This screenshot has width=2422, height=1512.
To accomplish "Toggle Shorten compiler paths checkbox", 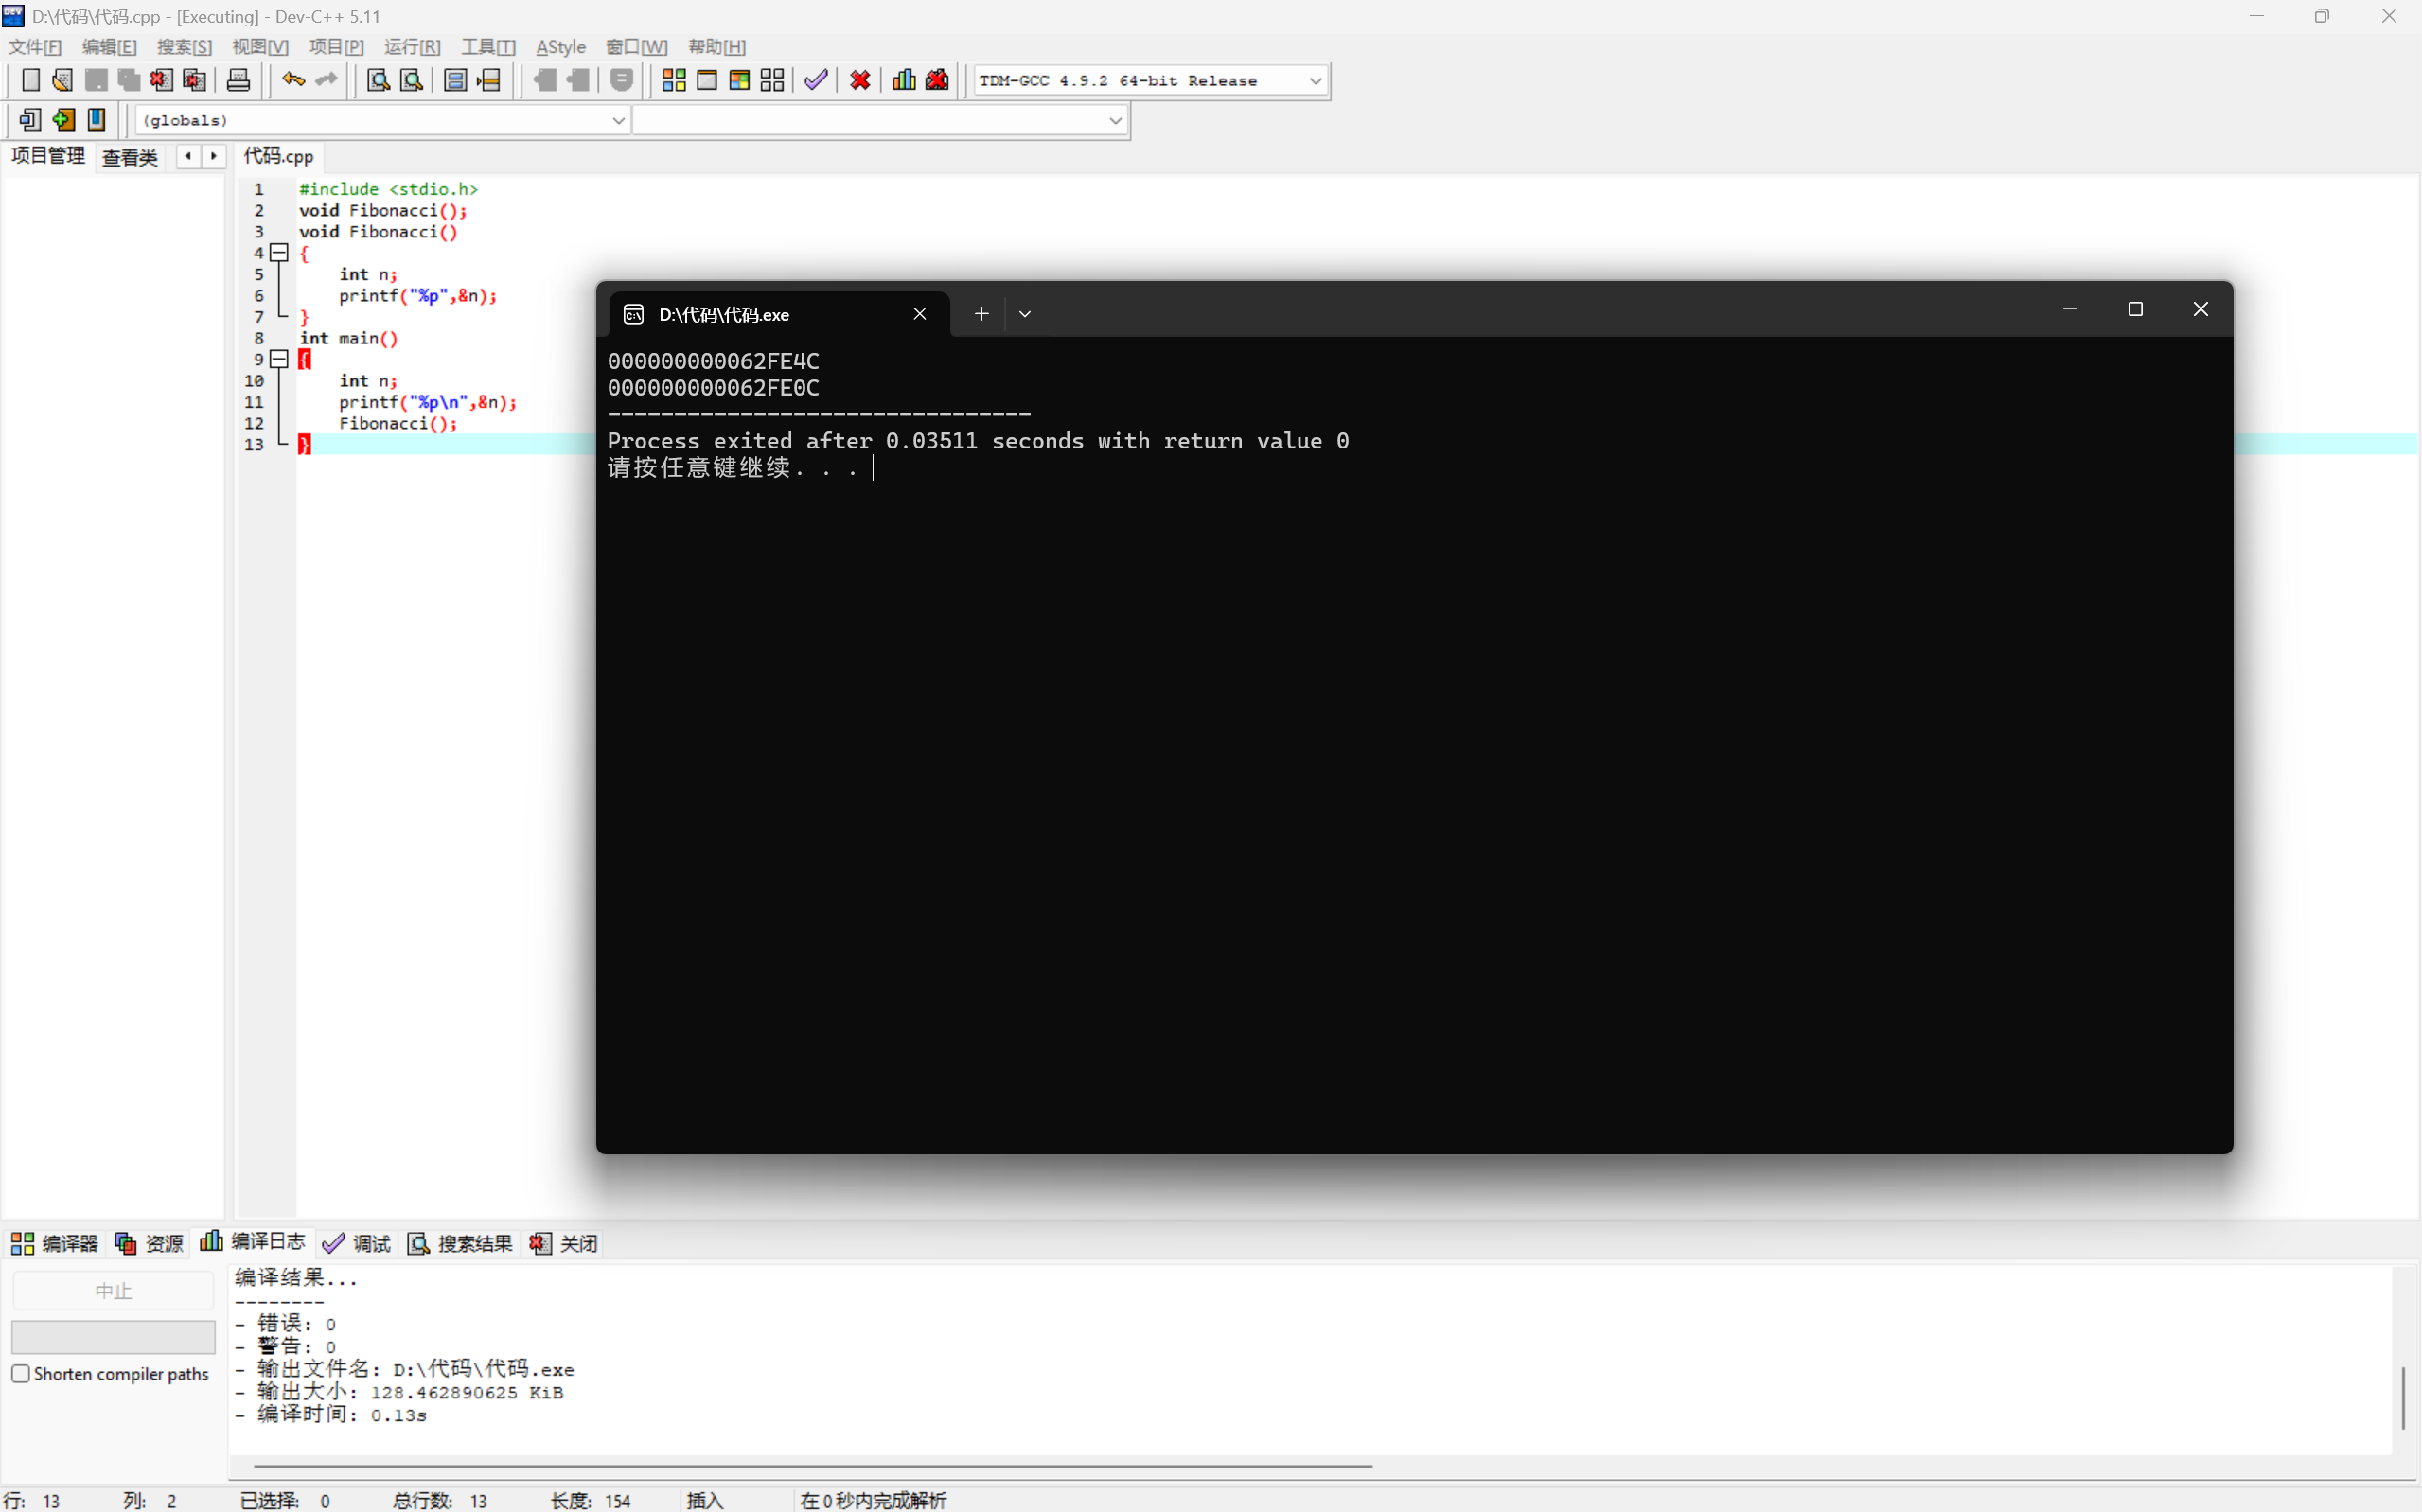I will [21, 1373].
